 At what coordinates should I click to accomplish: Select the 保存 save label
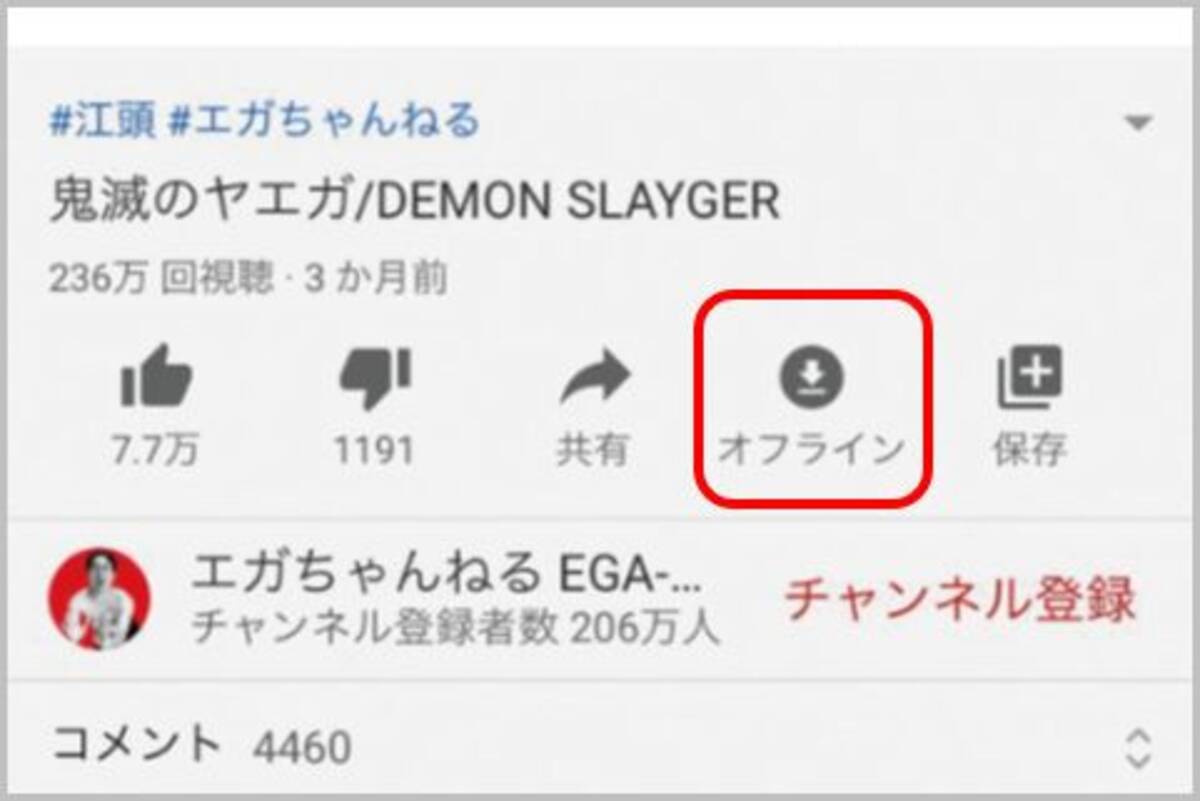[x=1030, y=450]
